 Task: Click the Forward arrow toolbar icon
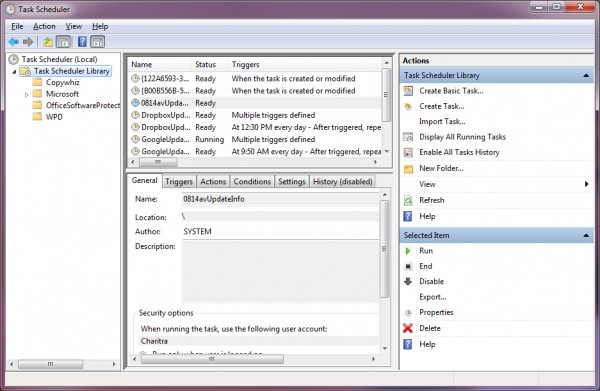pyautogui.click(x=28, y=42)
